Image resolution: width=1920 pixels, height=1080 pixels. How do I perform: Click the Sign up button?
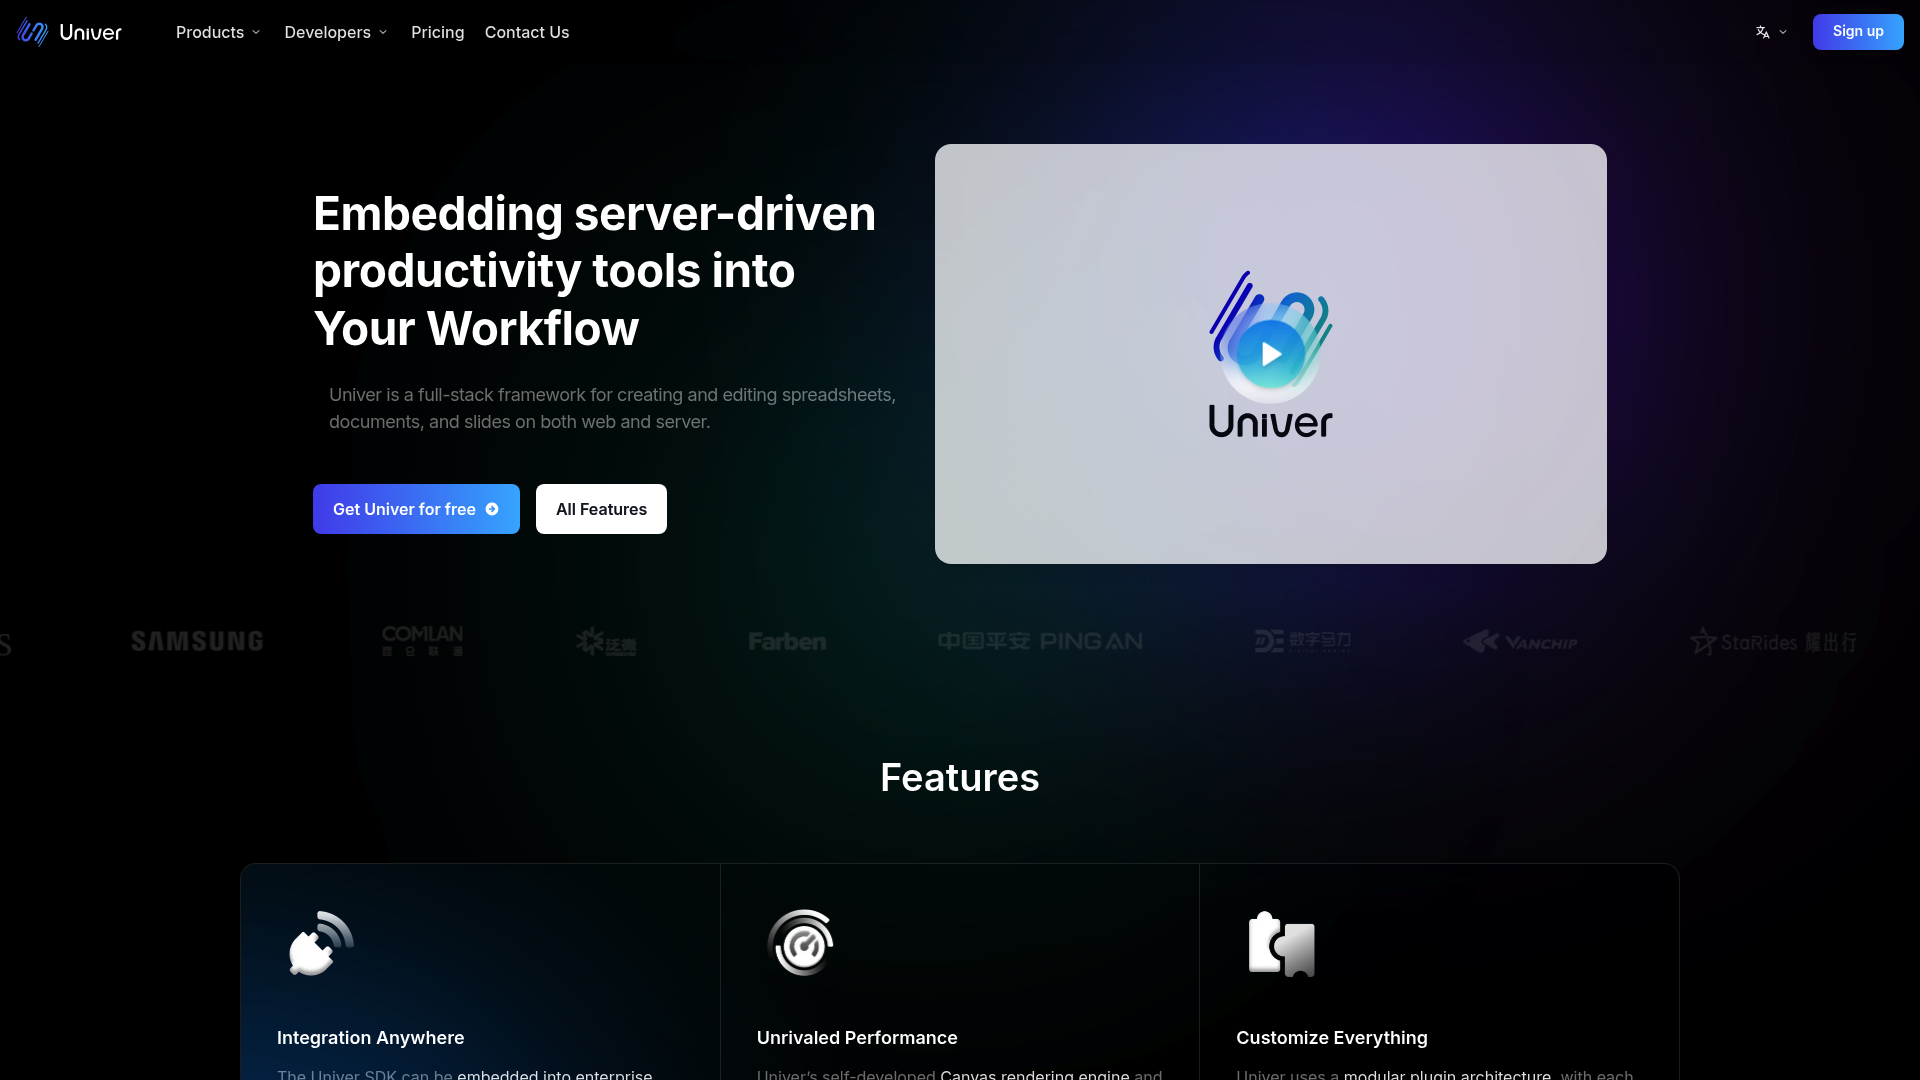tap(1858, 32)
